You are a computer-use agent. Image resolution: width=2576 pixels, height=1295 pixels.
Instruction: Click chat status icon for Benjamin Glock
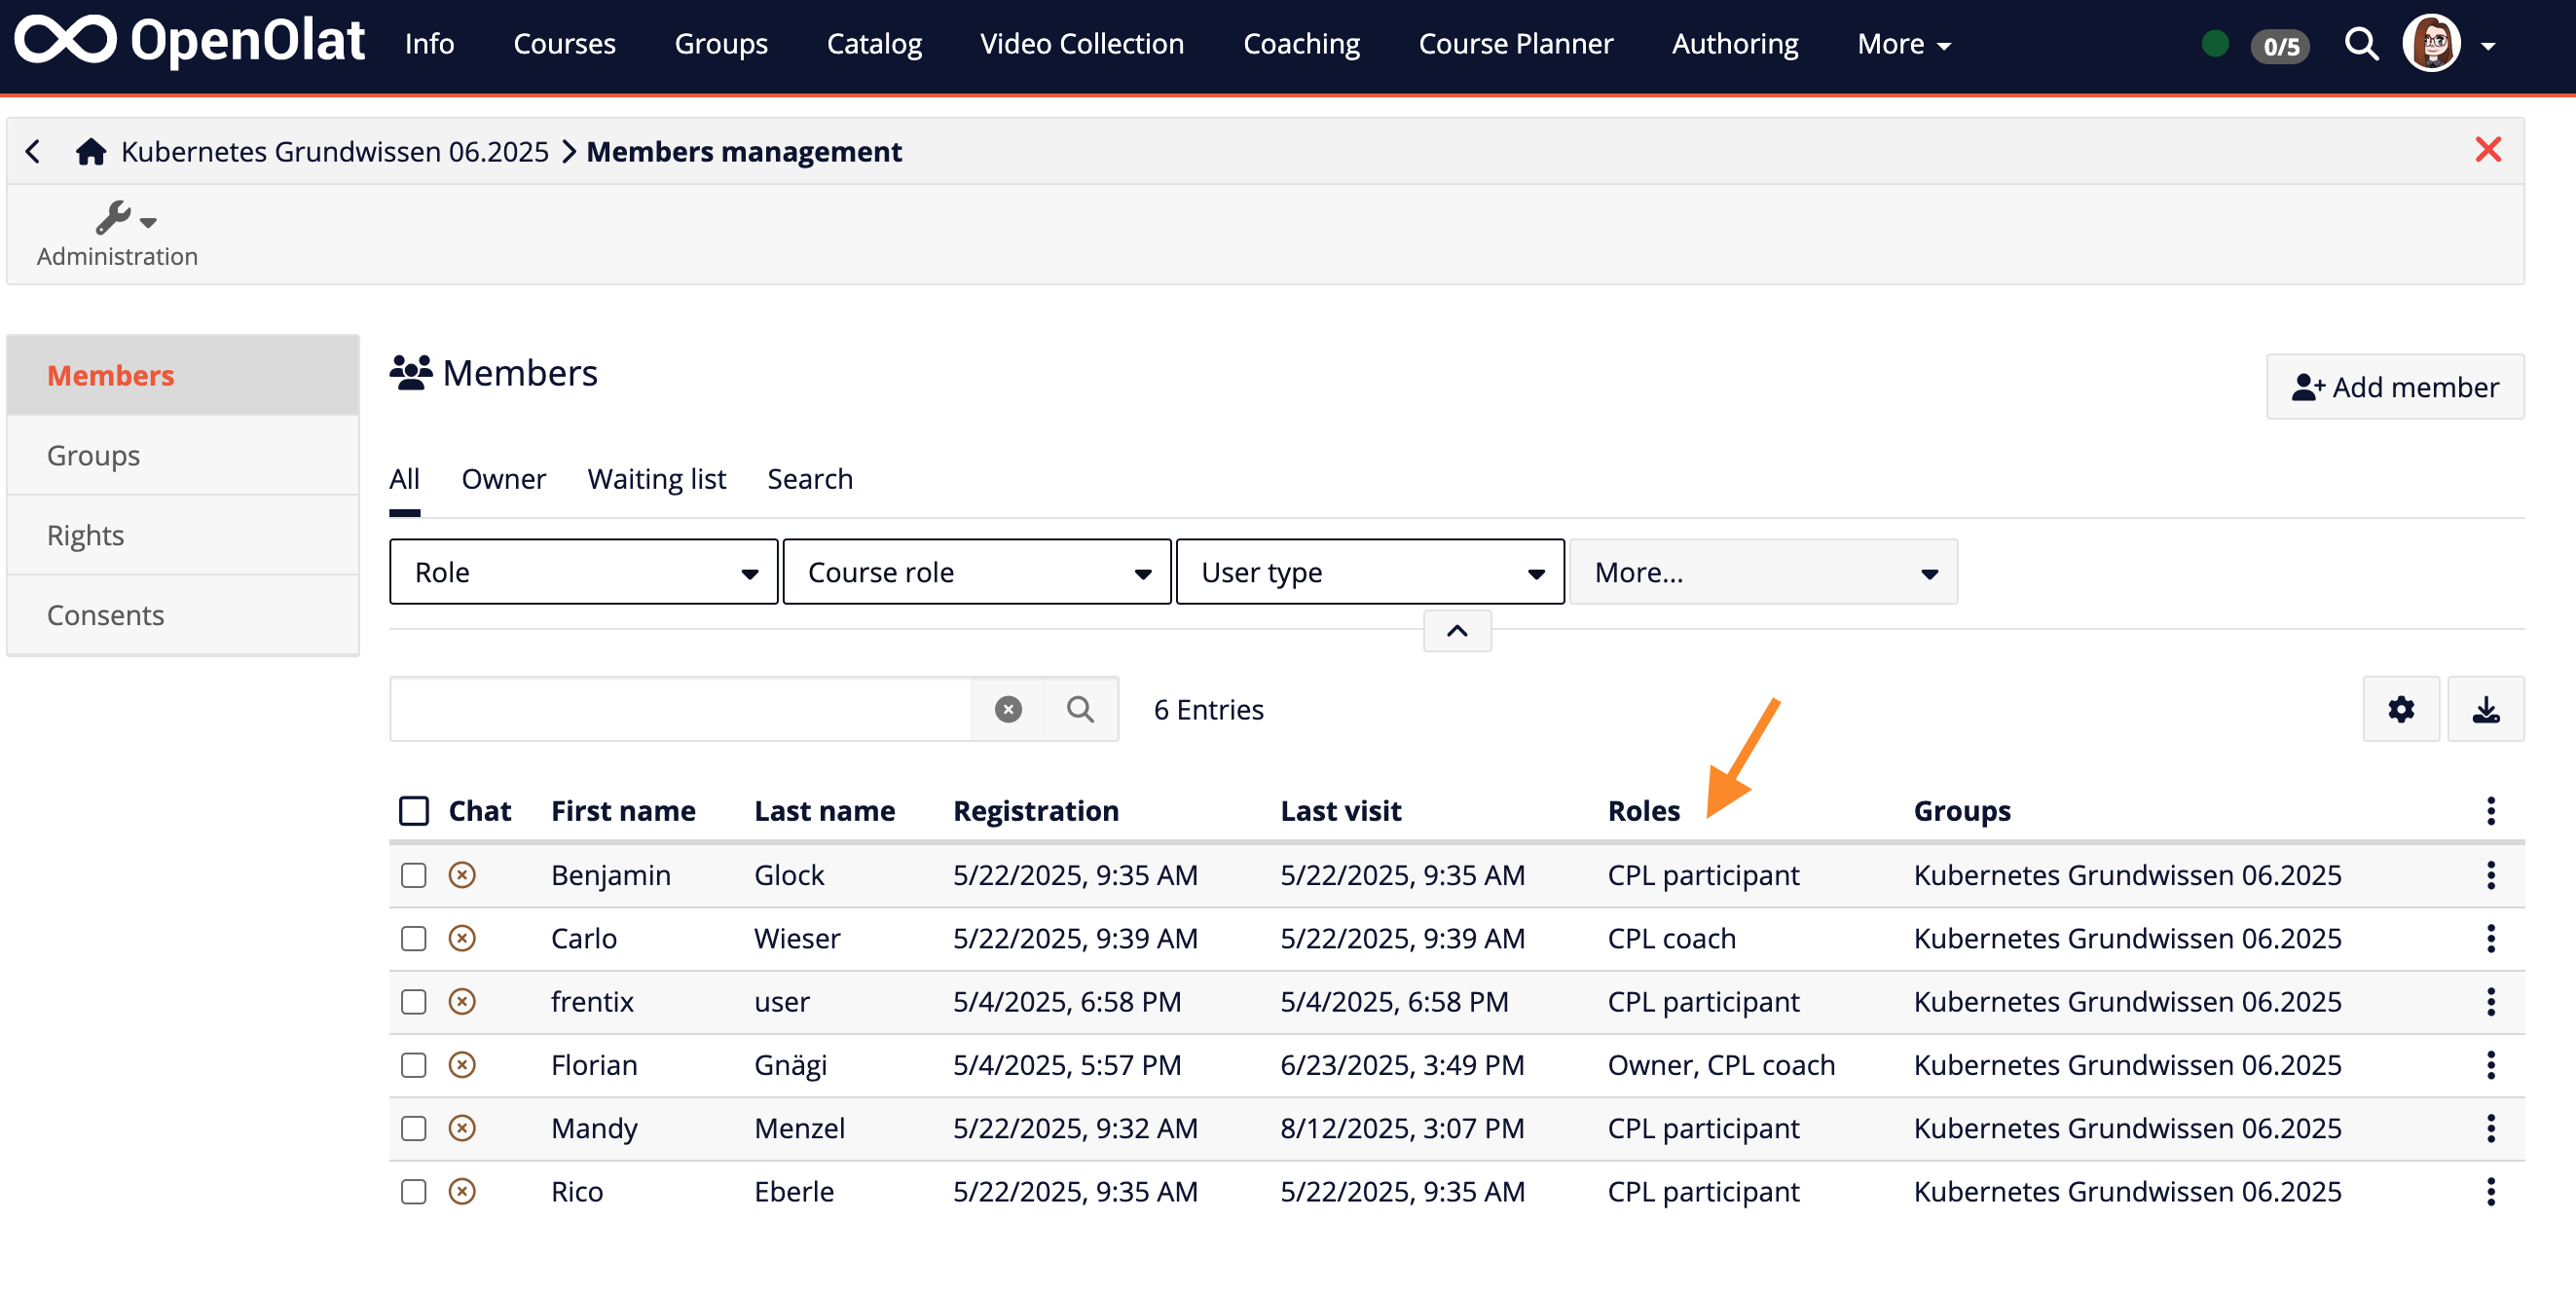[462, 875]
